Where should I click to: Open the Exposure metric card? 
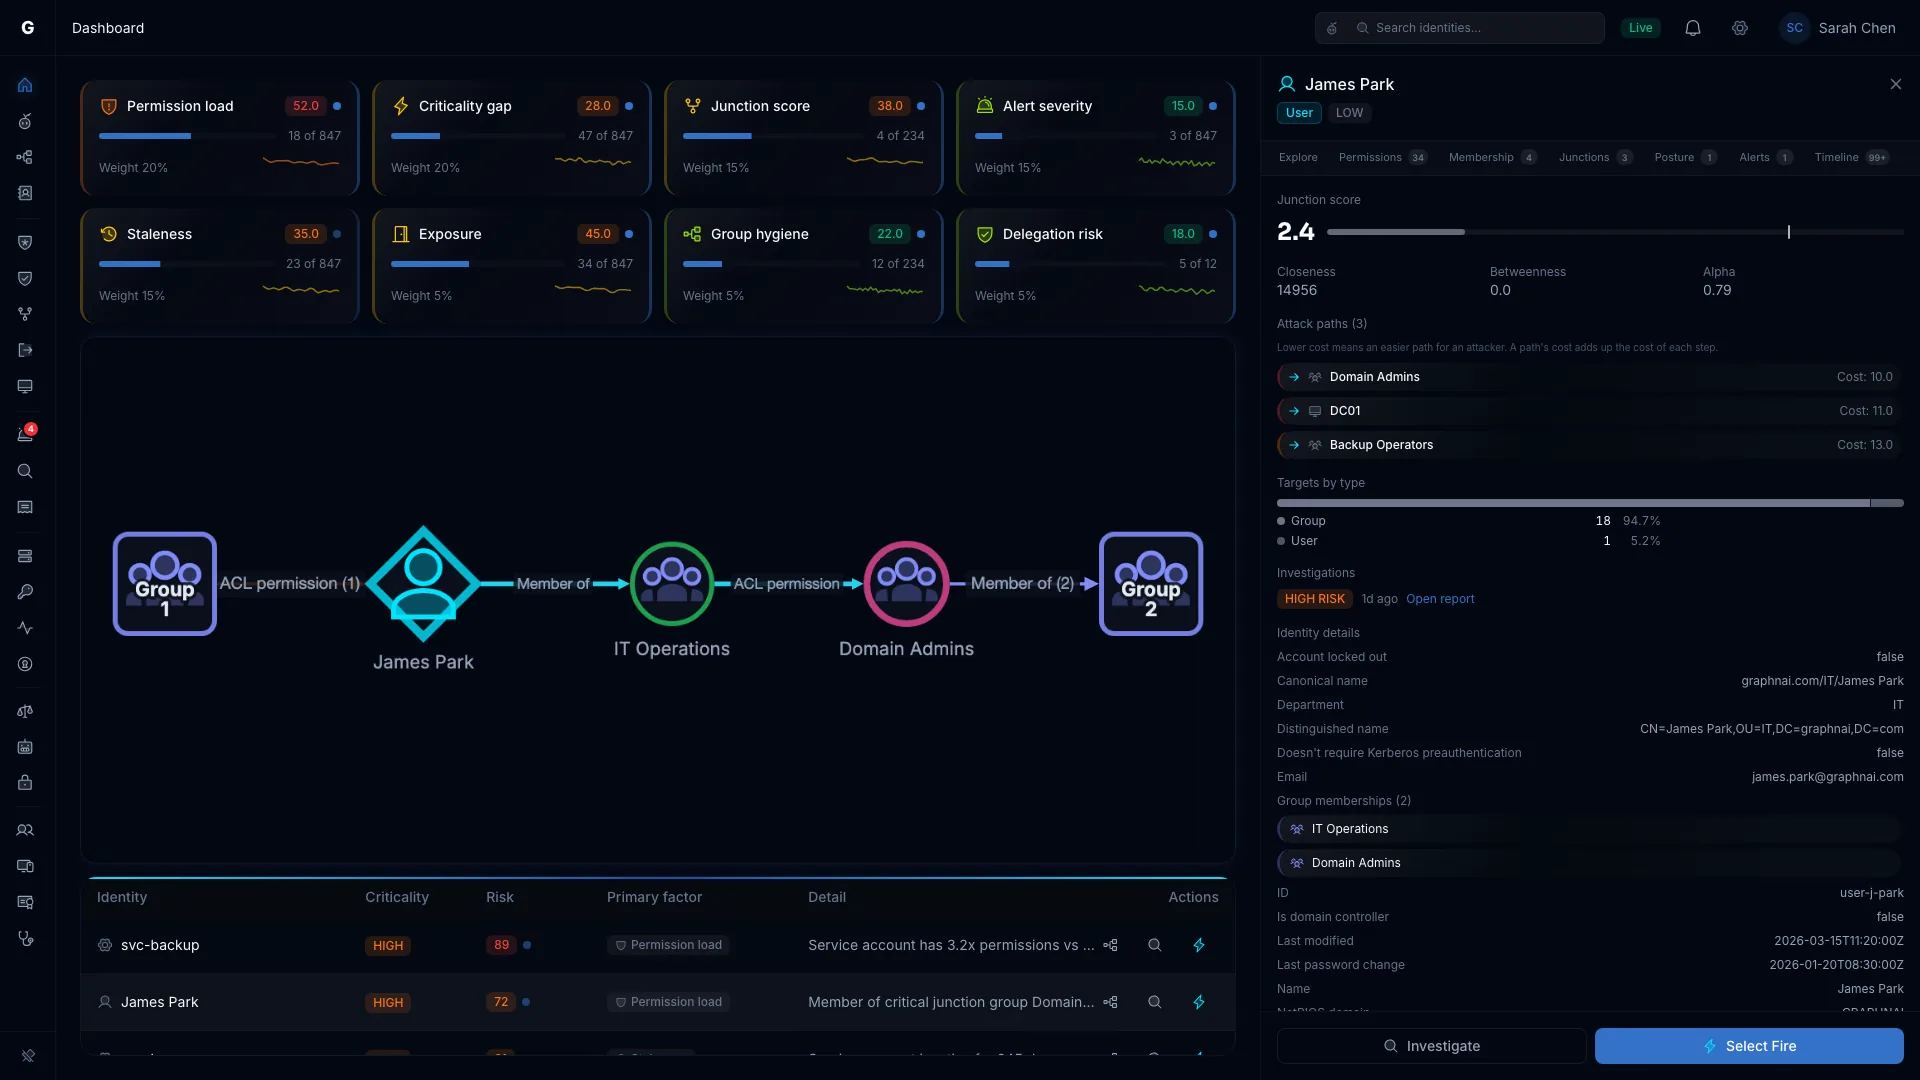(x=512, y=266)
